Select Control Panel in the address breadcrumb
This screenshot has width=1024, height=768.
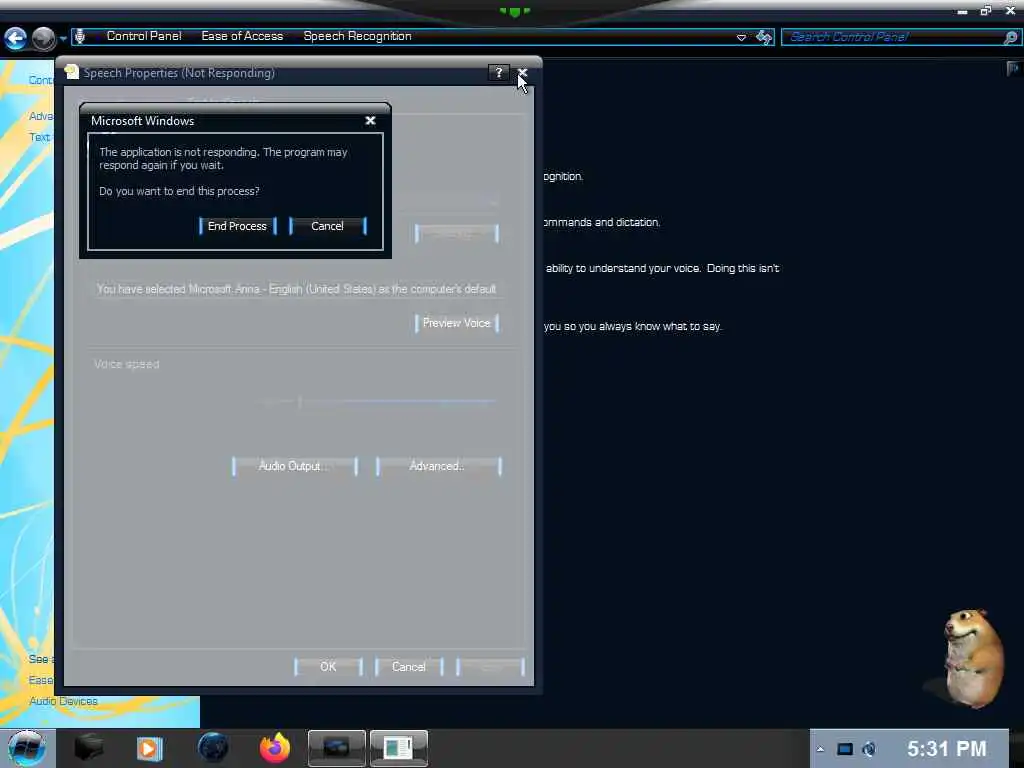click(144, 37)
